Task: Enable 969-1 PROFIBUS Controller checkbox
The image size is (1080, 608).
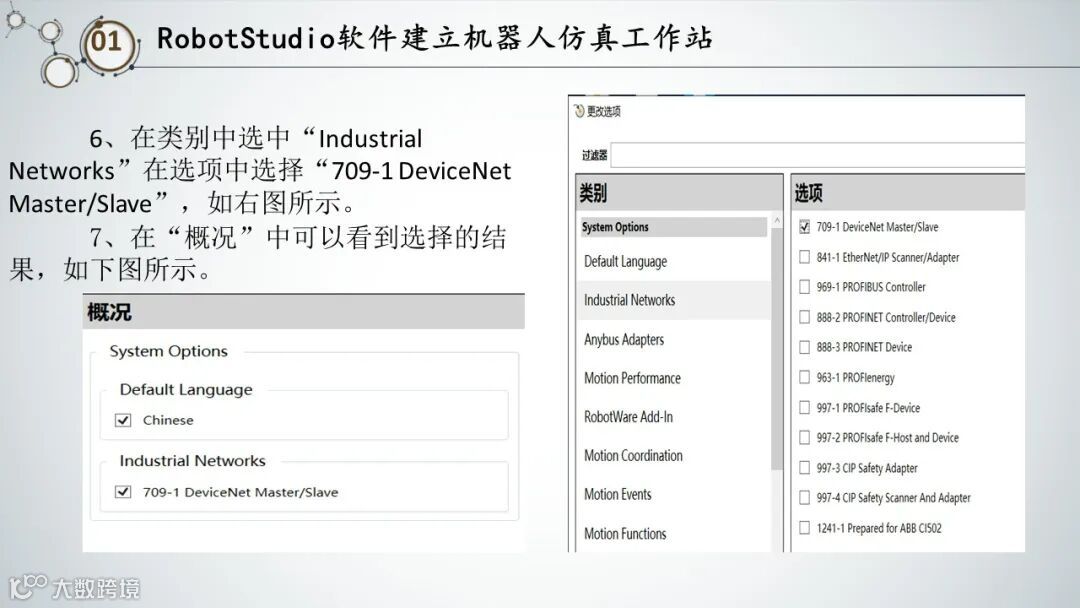Action: 804,287
